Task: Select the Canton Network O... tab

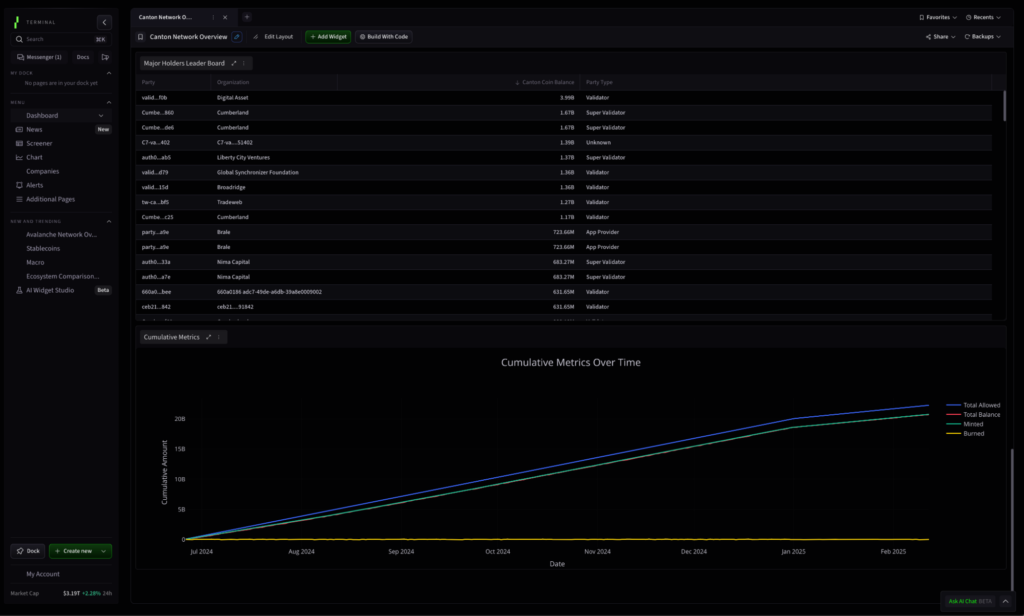Action: pyautogui.click(x=165, y=17)
